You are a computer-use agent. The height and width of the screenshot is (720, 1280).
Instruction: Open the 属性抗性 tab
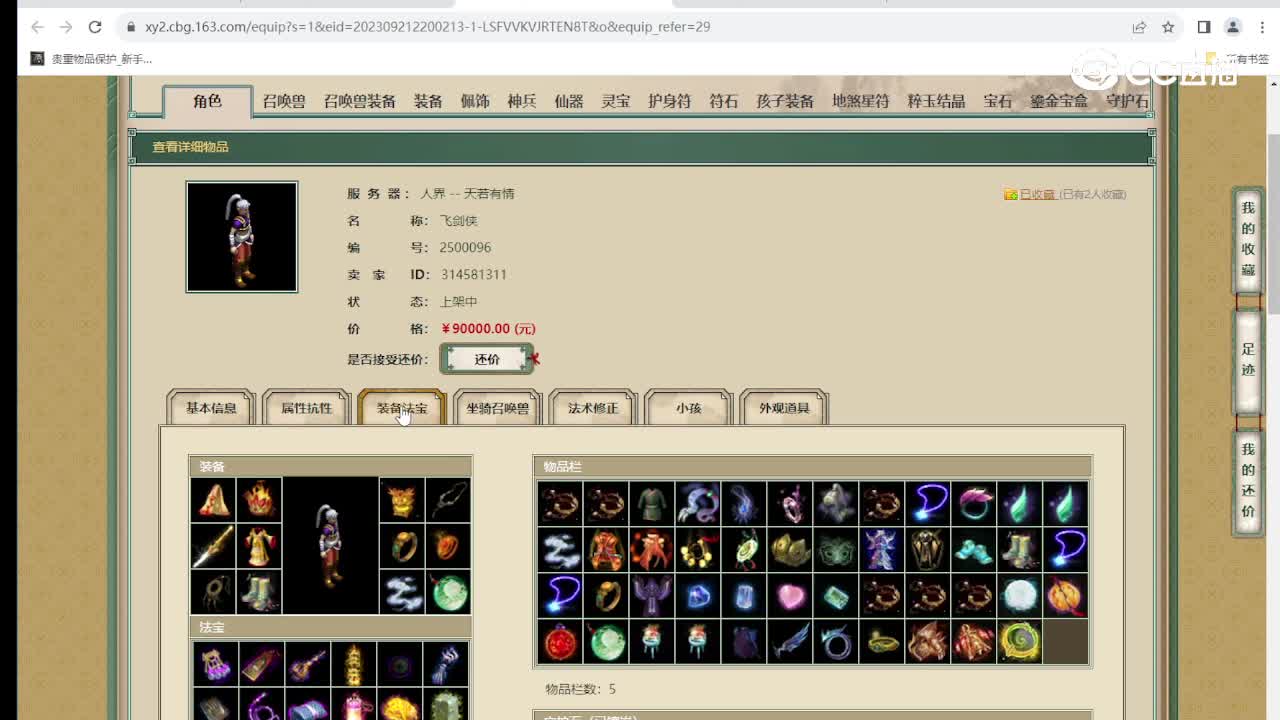coord(306,408)
